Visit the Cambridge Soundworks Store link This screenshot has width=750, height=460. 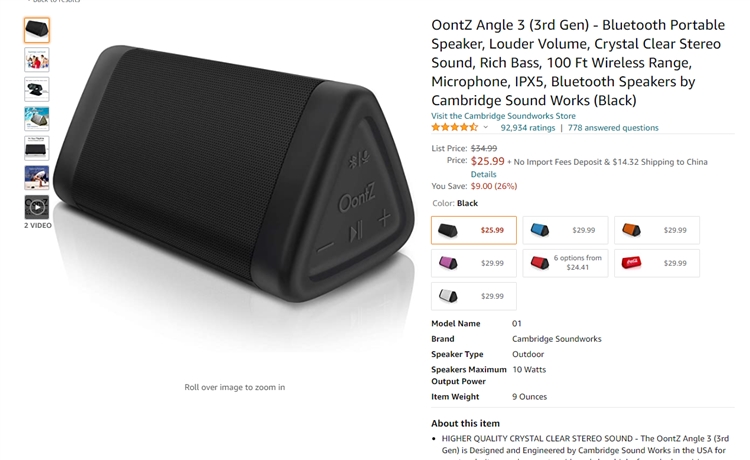pyautogui.click(x=503, y=116)
